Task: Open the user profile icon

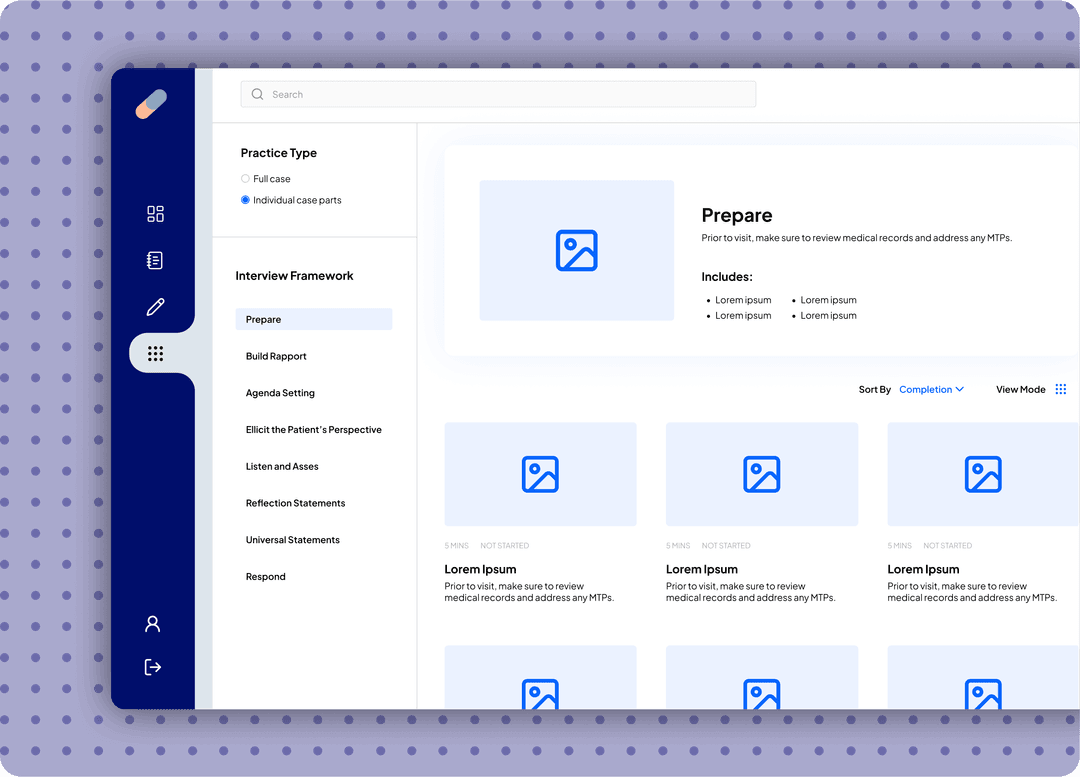Action: [x=153, y=624]
